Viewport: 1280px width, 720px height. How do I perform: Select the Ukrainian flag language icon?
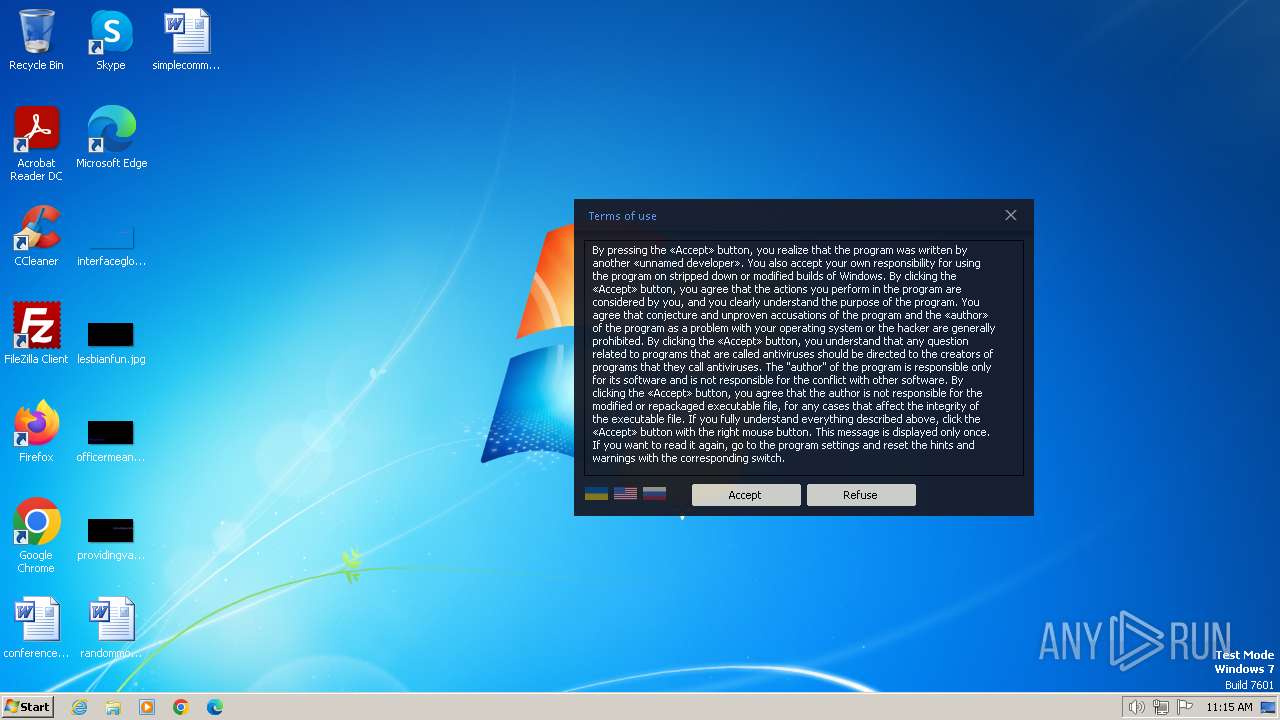click(x=596, y=494)
